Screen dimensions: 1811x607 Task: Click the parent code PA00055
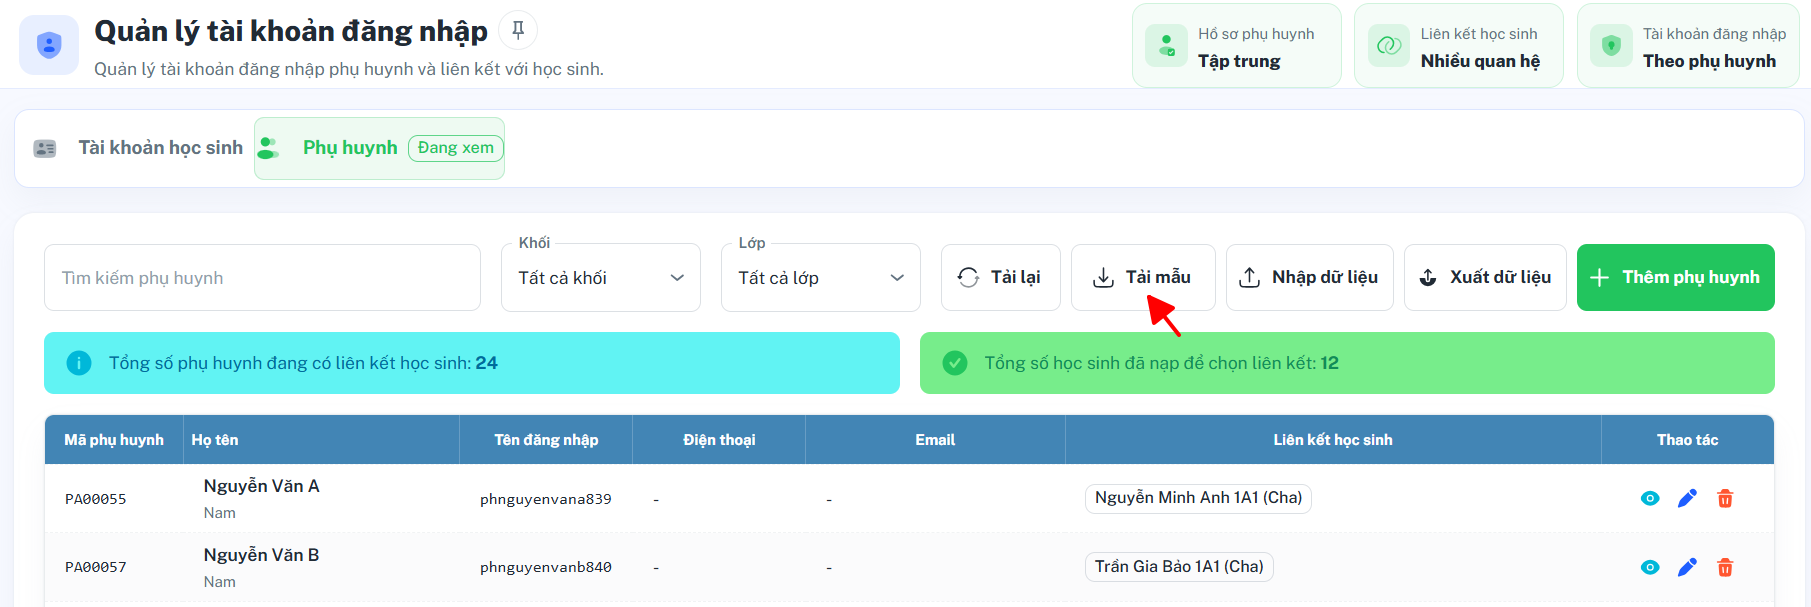click(x=96, y=499)
